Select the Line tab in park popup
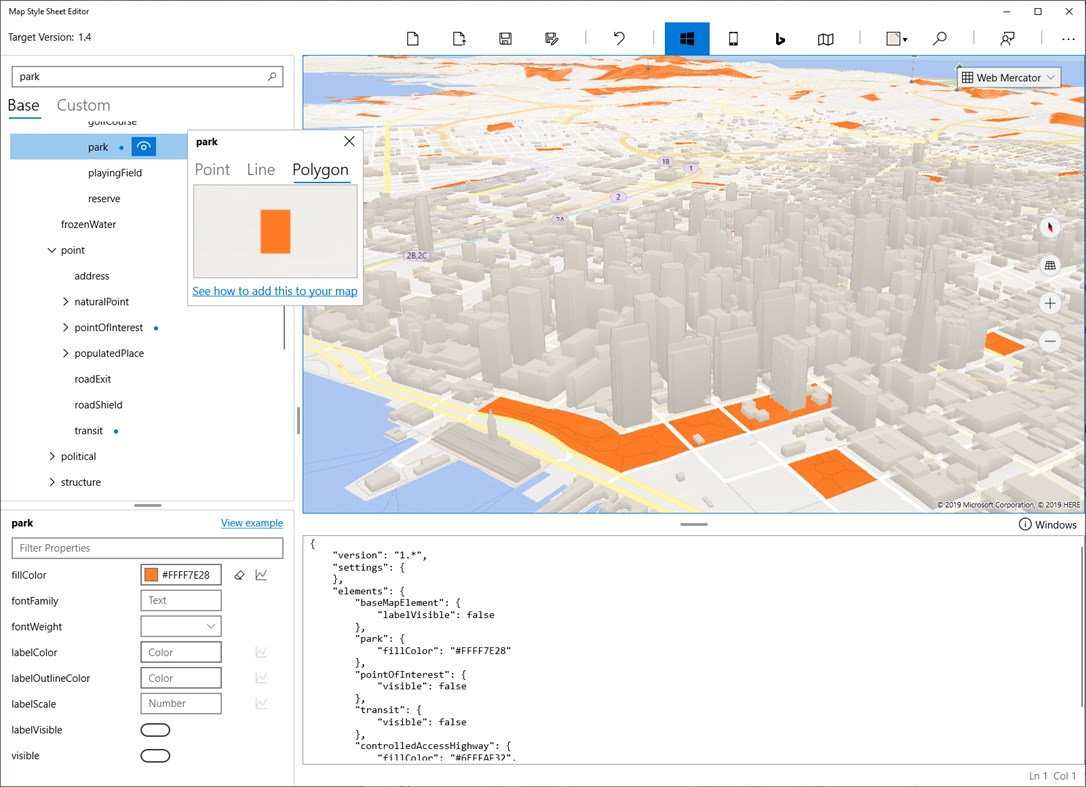The width and height of the screenshot is (1086, 787). tap(260, 170)
